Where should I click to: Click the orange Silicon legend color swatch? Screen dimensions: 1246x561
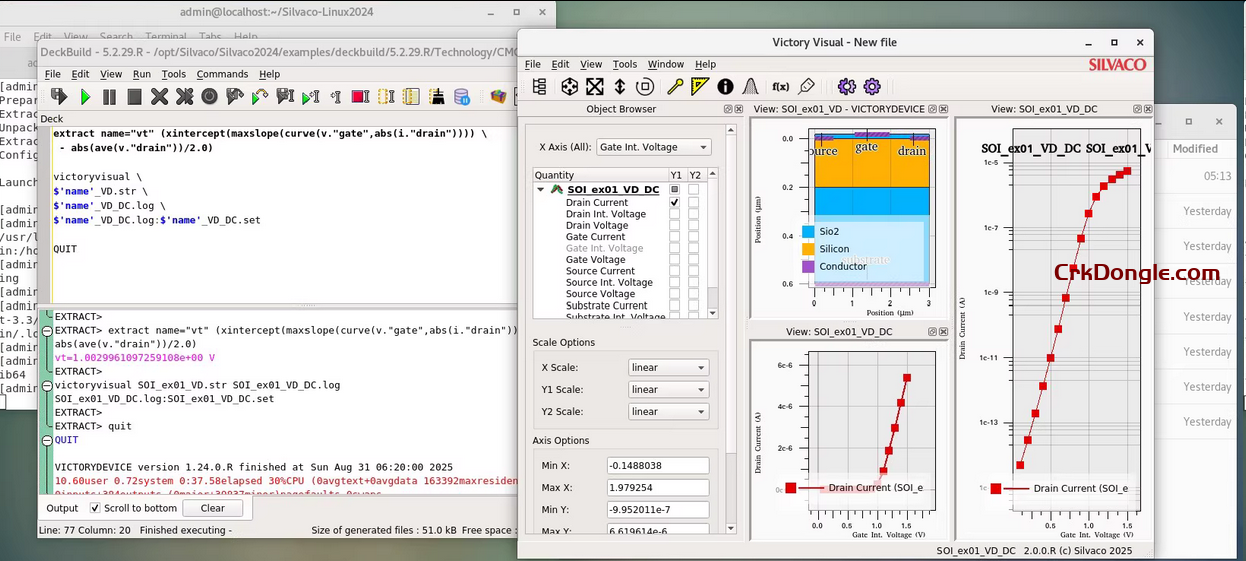808,249
